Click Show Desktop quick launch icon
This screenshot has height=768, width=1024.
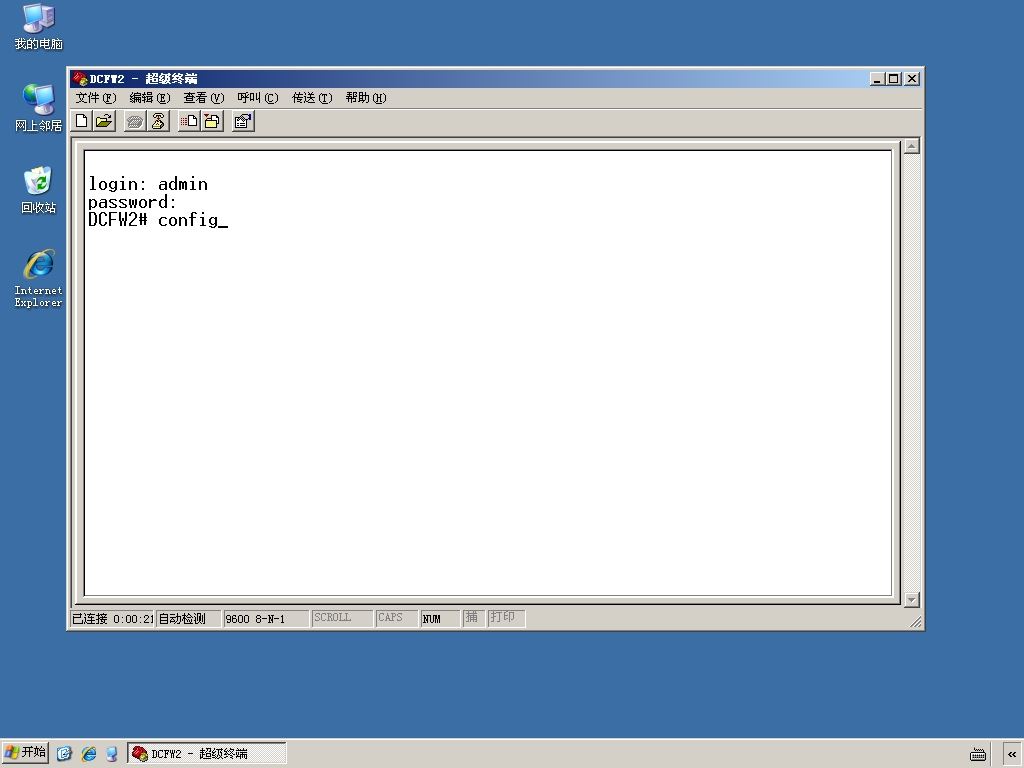click(64, 754)
